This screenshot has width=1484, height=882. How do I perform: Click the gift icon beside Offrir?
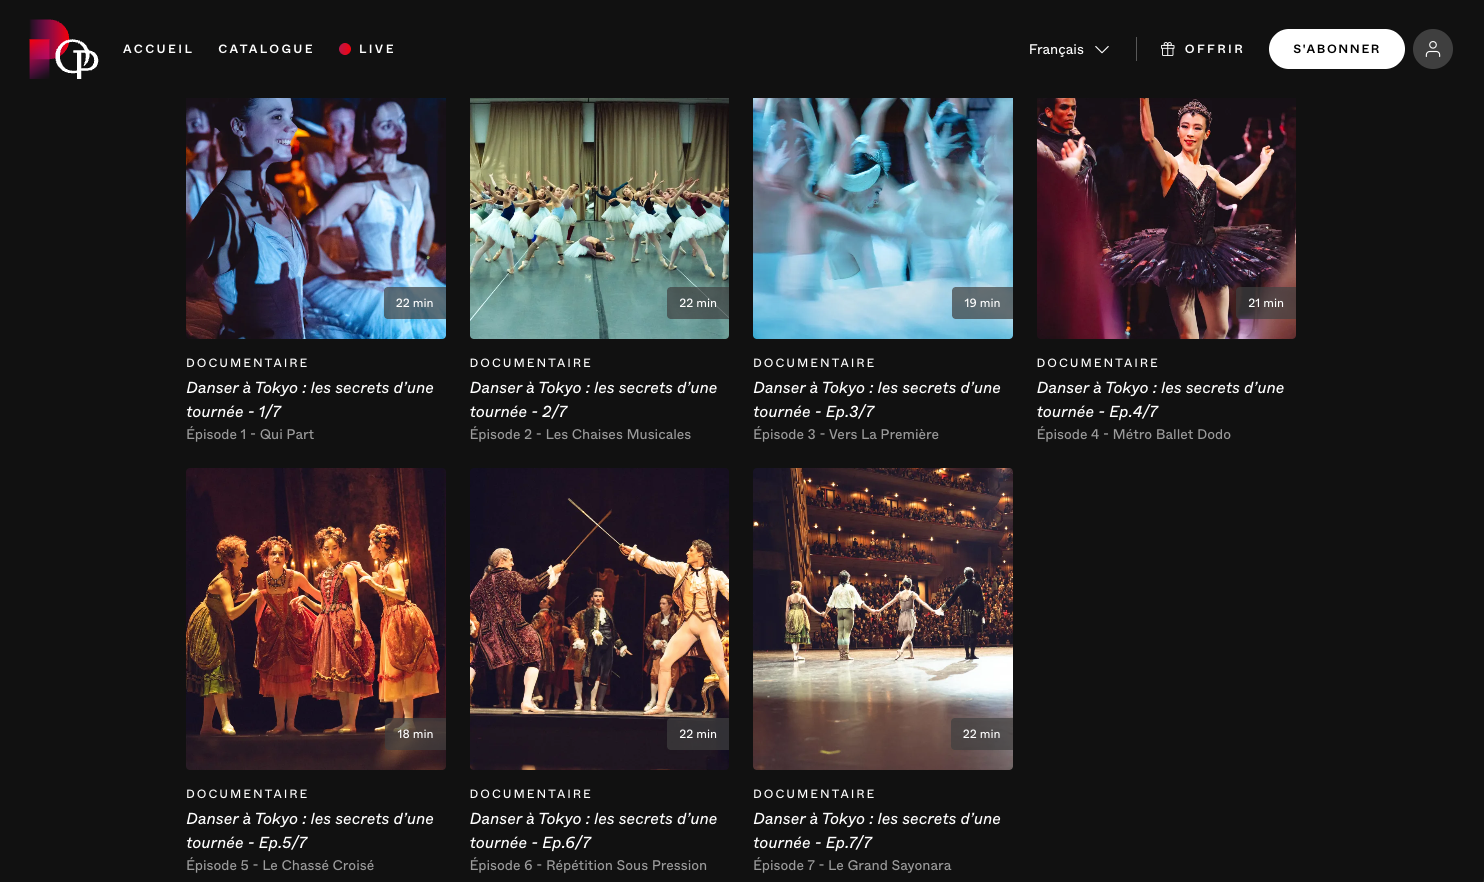point(1167,49)
